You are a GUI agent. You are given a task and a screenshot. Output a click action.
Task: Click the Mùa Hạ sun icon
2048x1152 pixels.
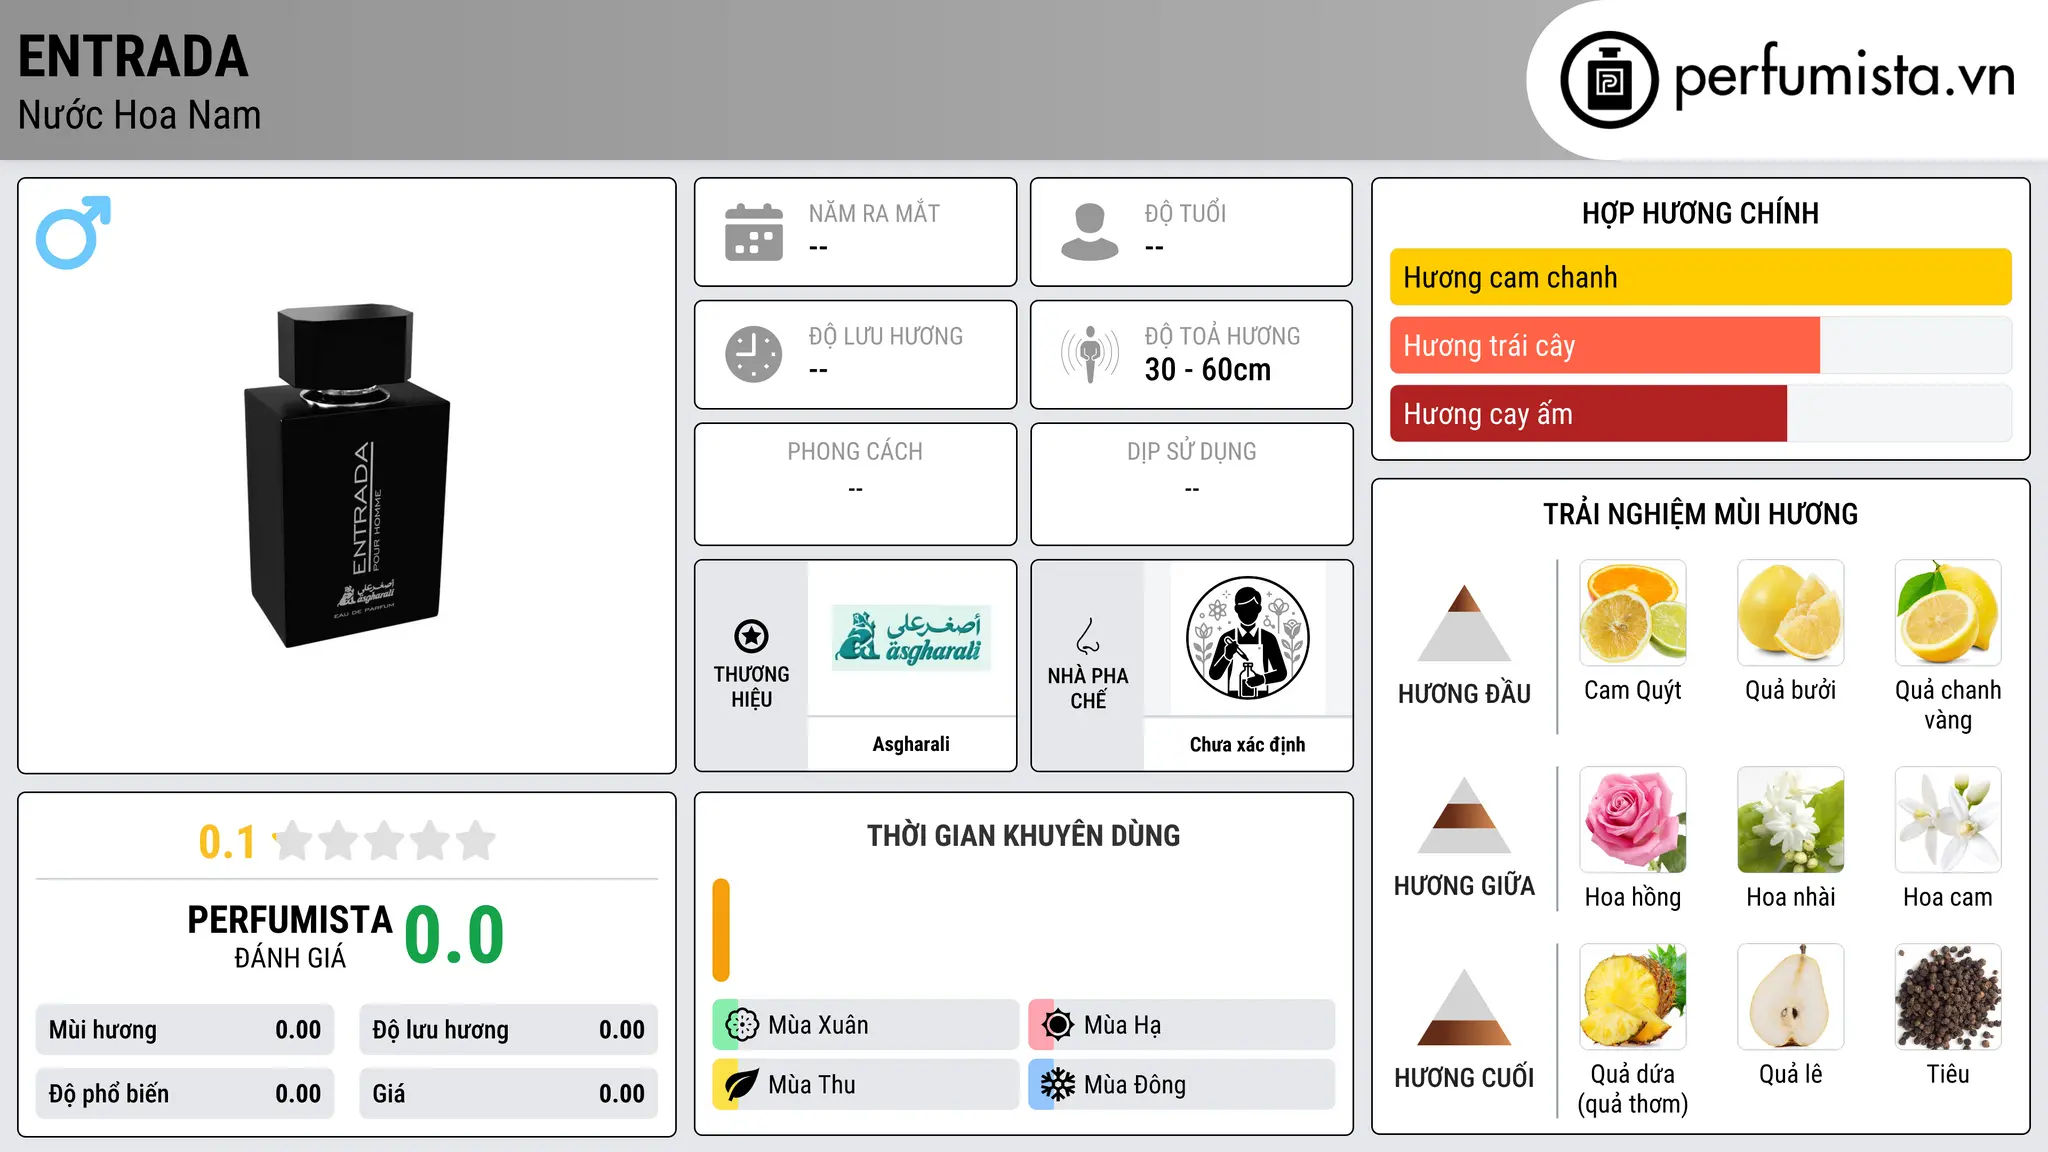1058,1025
